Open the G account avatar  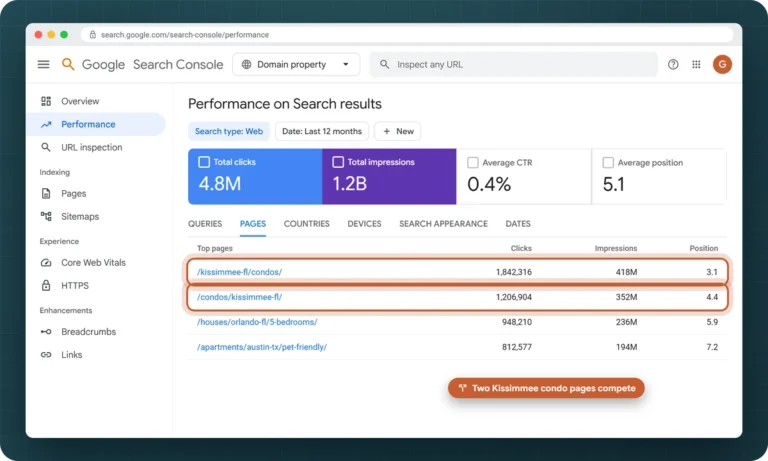click(722, 64)
